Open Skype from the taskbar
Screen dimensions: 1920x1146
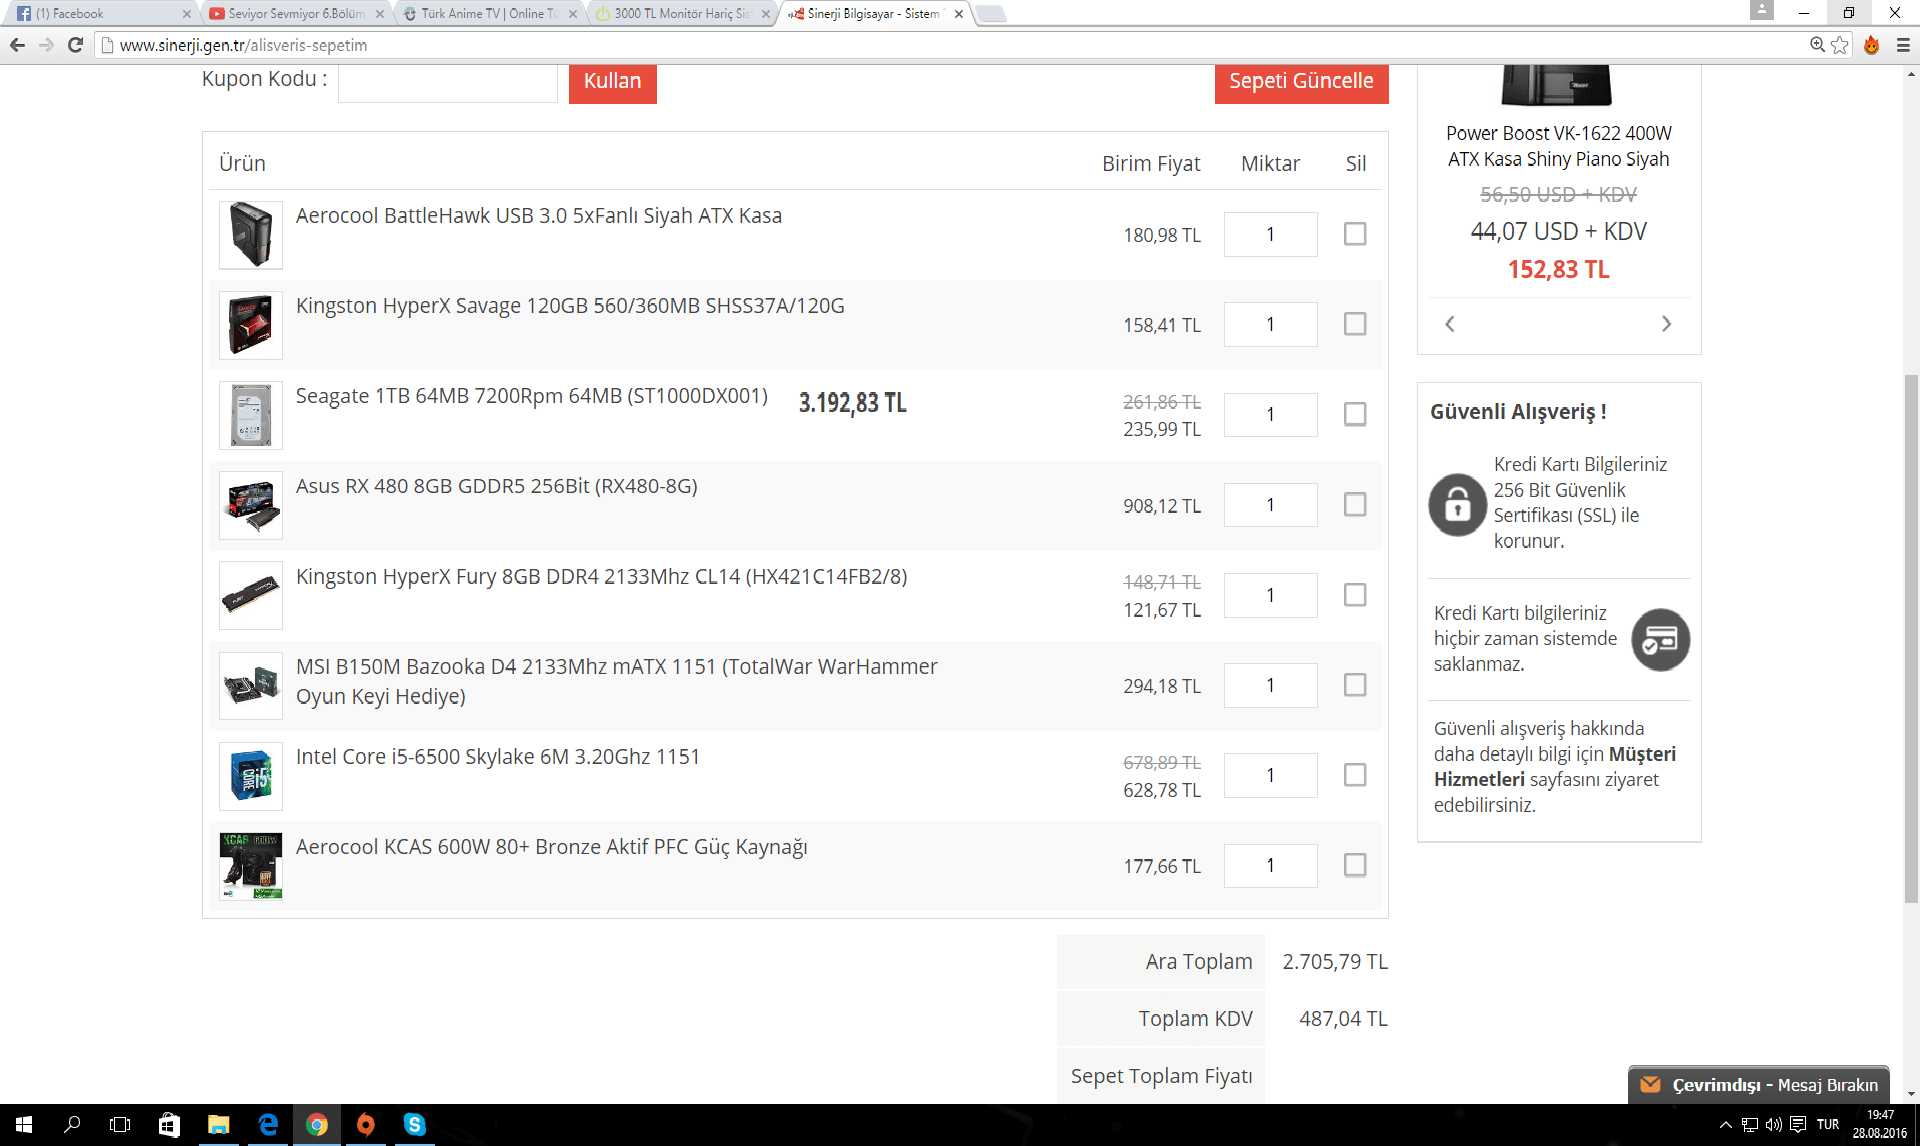414,1125
